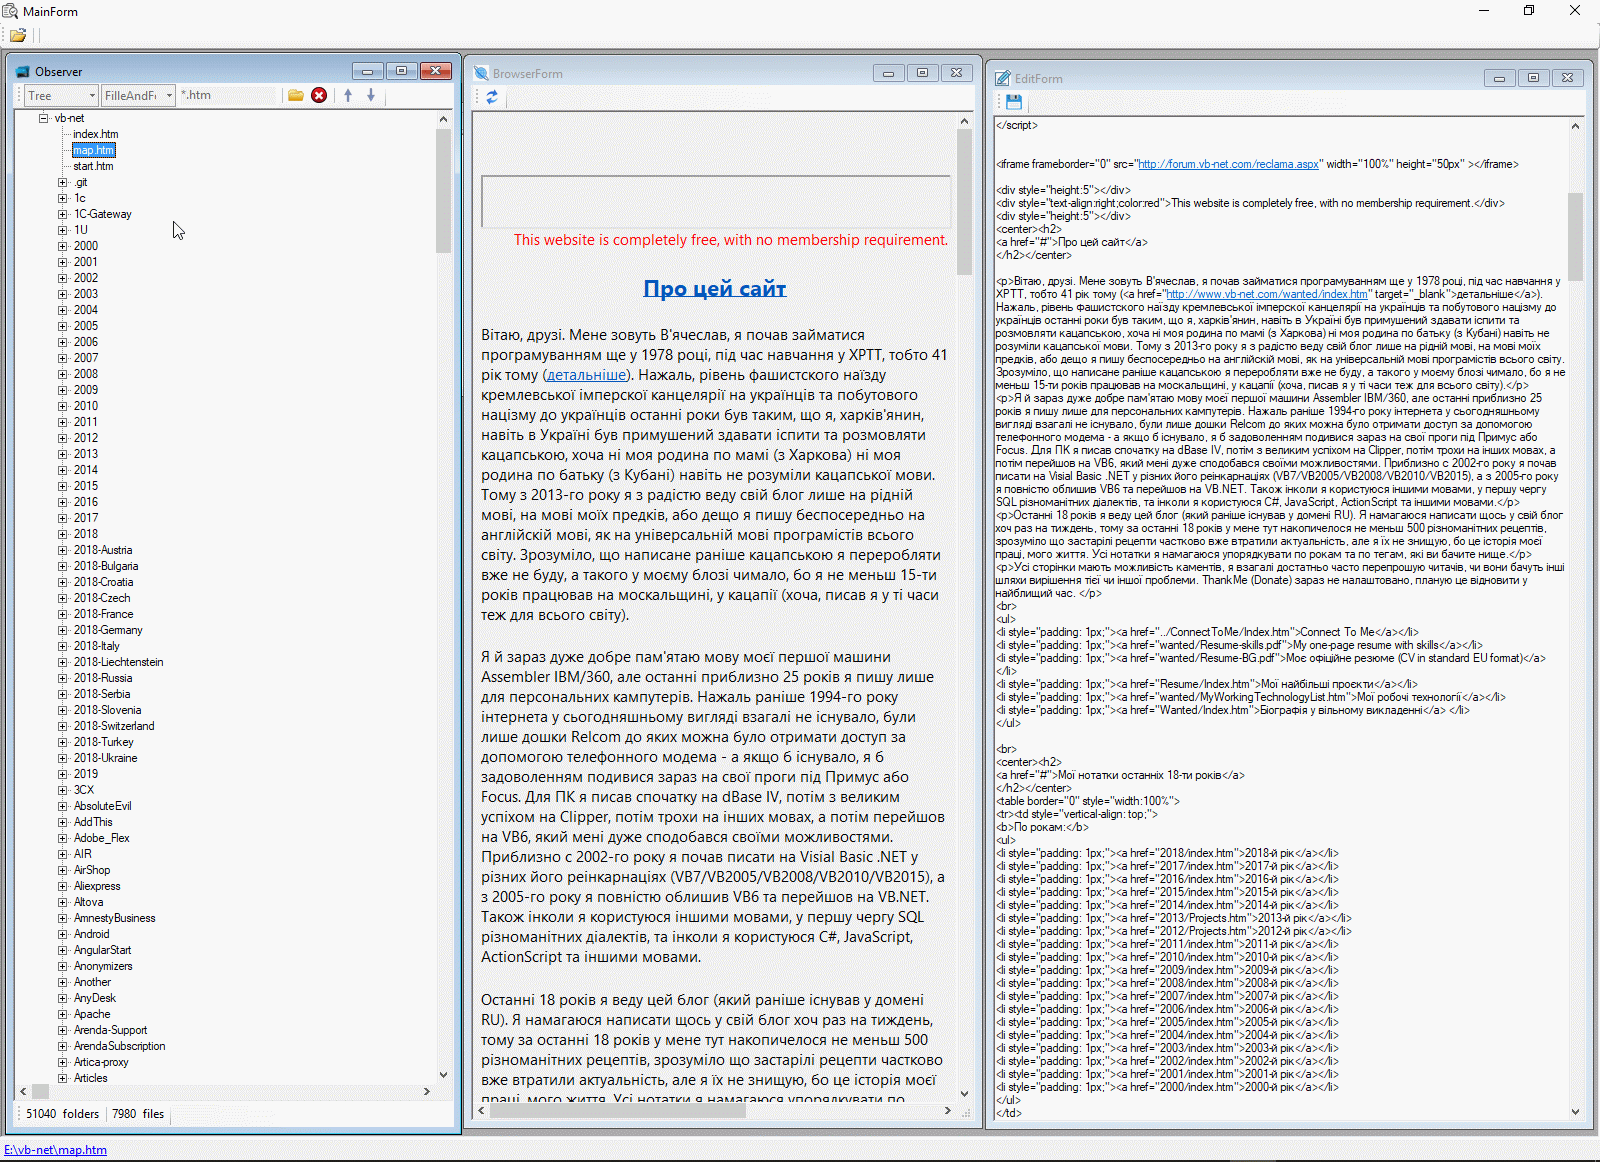
Task: Click Observer tree scroll-right arrow
Action: pyautogui.click(x=427, y=1092)
